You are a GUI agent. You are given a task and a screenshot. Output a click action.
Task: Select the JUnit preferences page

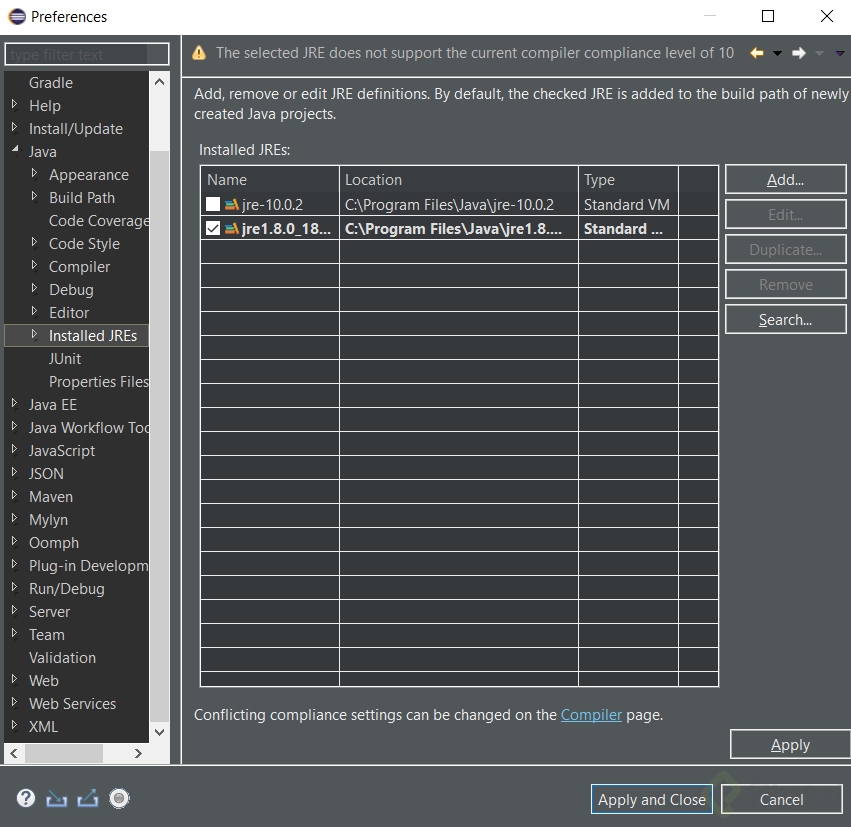tap(65, 359)
